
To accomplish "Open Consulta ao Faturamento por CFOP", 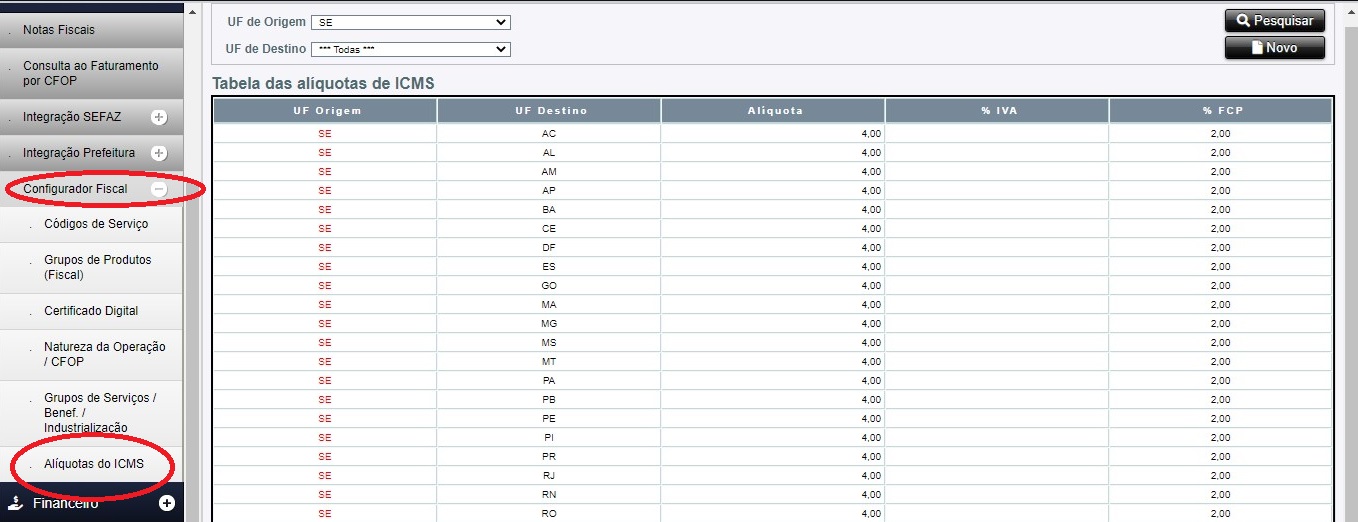I will tap(90, 73).
